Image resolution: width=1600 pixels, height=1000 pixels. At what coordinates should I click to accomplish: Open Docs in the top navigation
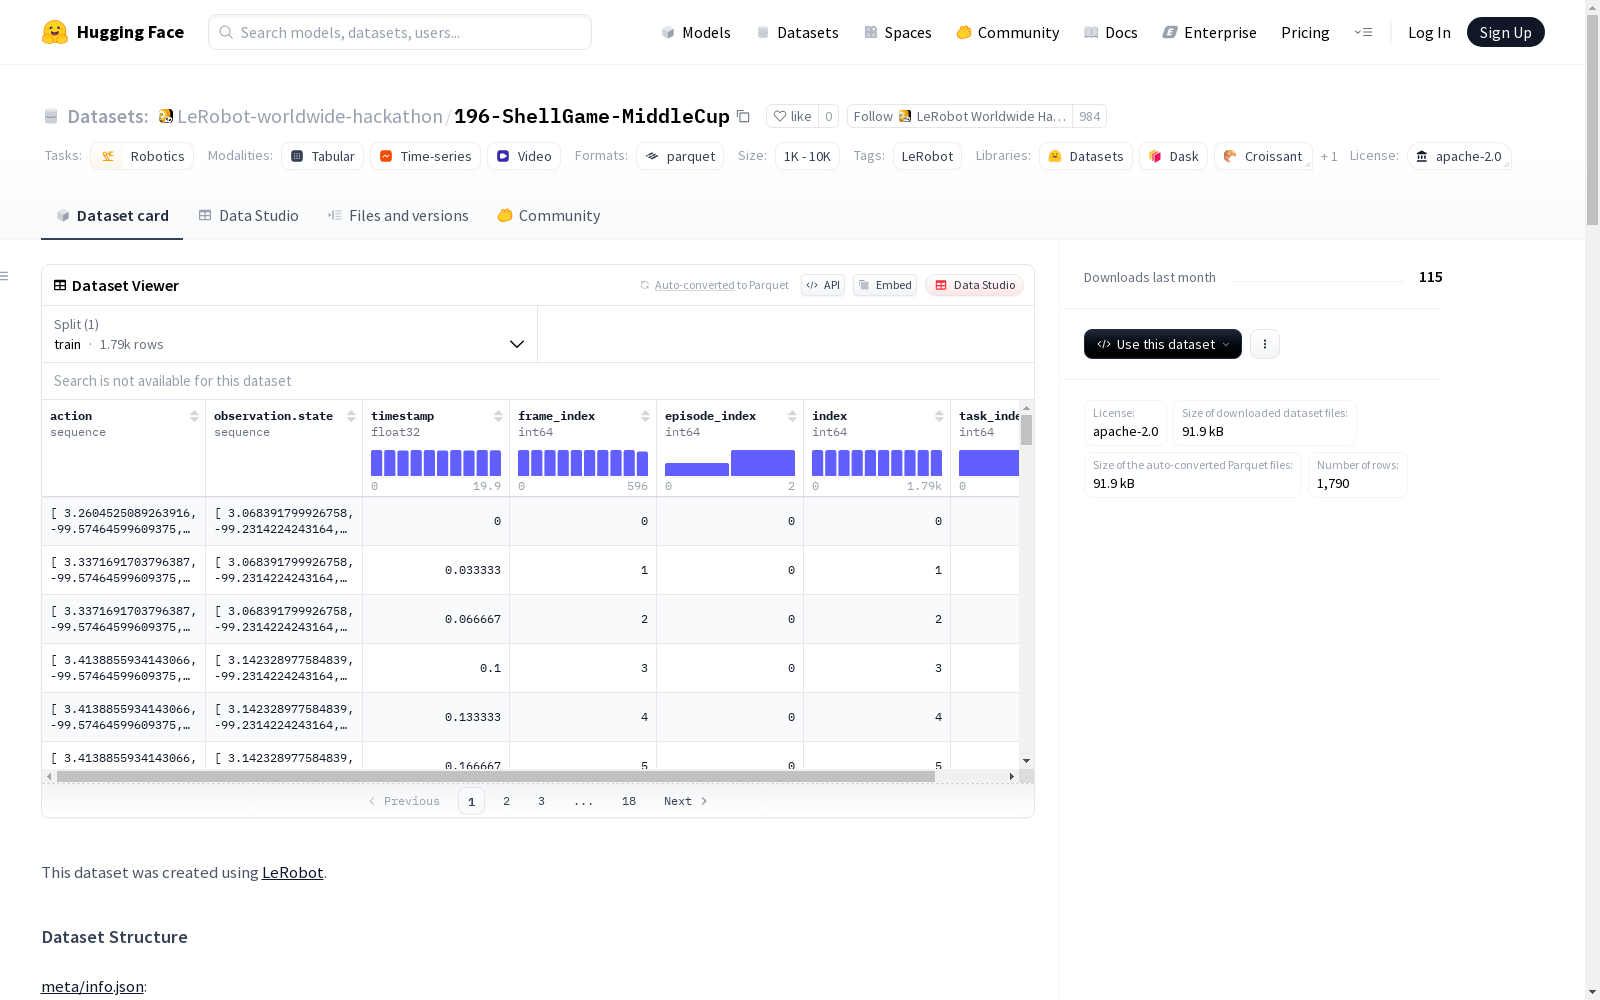pos(1111,32)
